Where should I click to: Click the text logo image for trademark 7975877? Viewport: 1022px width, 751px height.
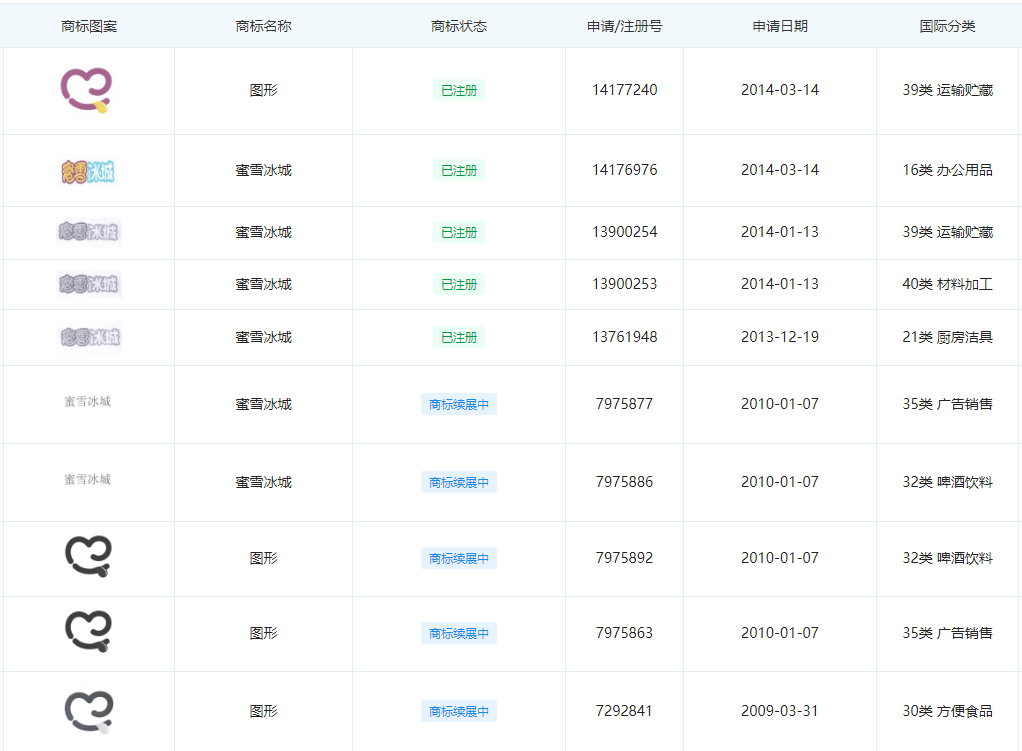click(88, 402)
